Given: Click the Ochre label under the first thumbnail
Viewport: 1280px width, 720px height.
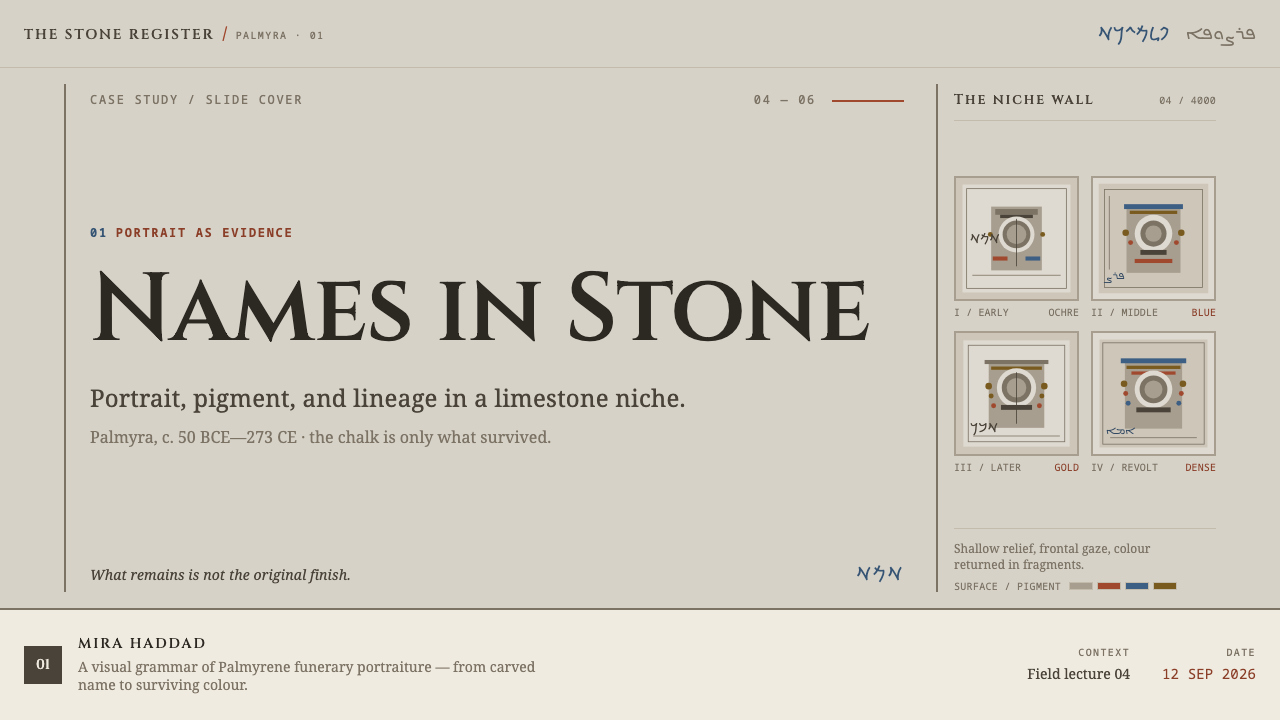Looking at the screenshot, I should point(1063,313).
